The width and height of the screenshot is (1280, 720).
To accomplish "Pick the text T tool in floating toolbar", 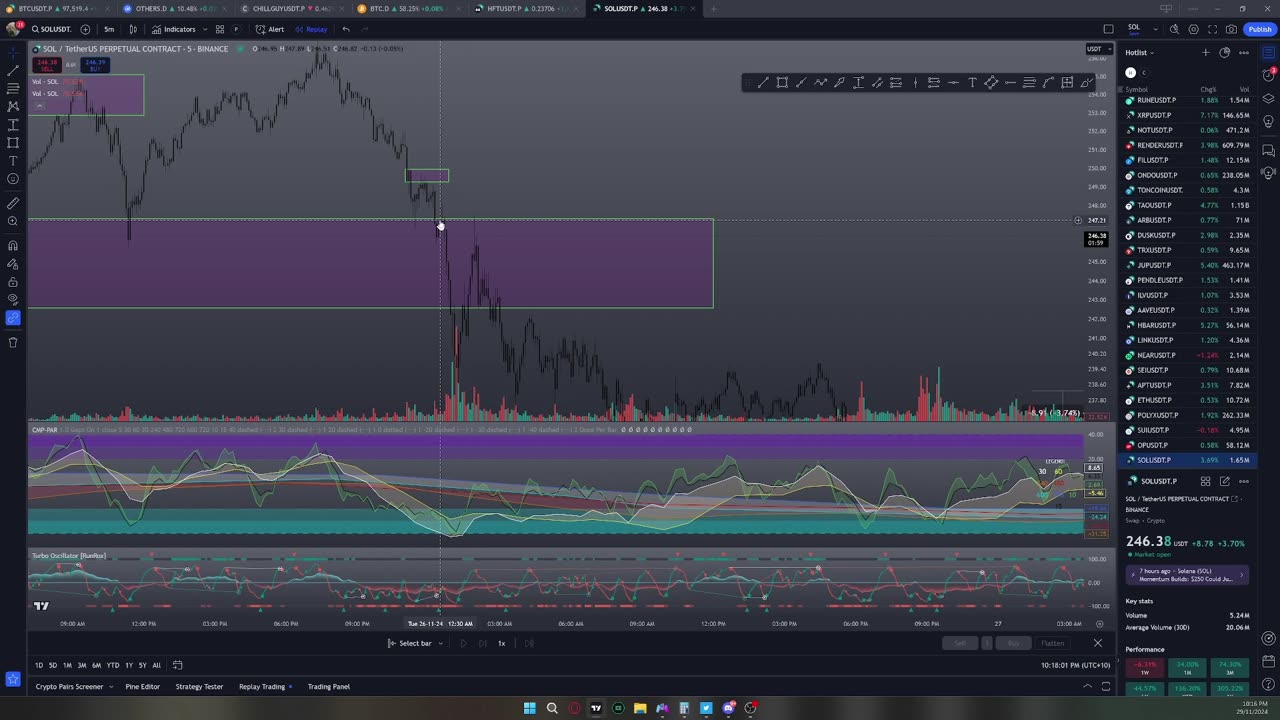I will coord(972,83).
